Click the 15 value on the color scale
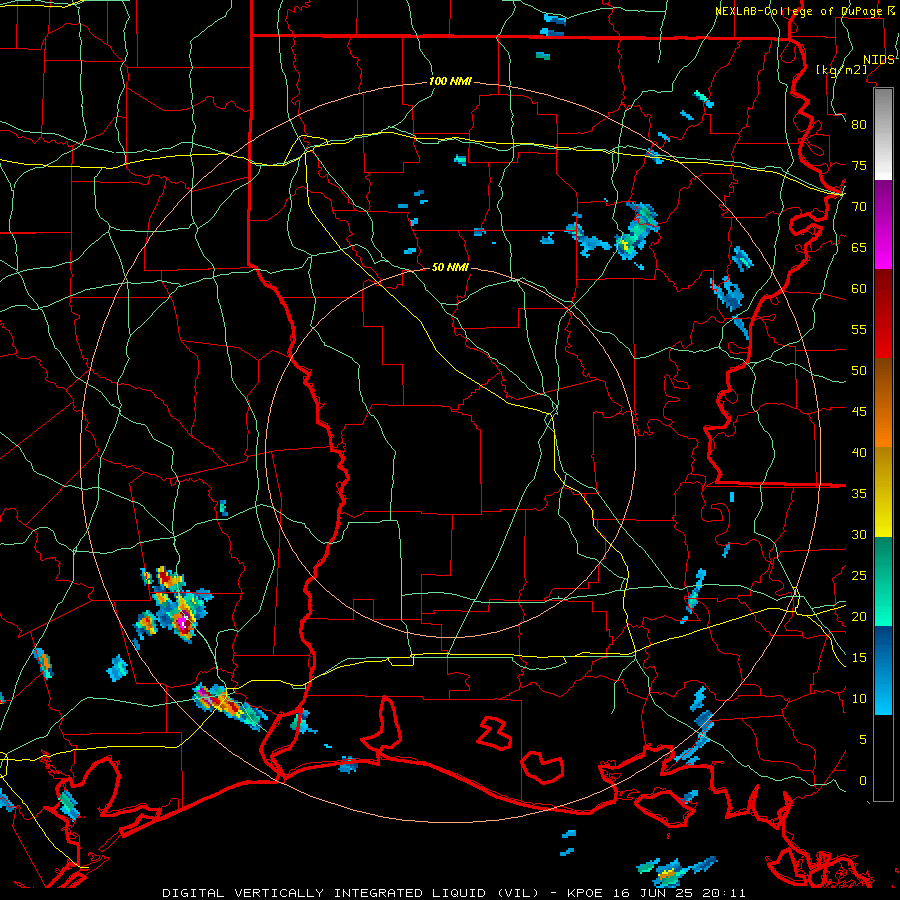900x900 pixels. tap(859, 658)
